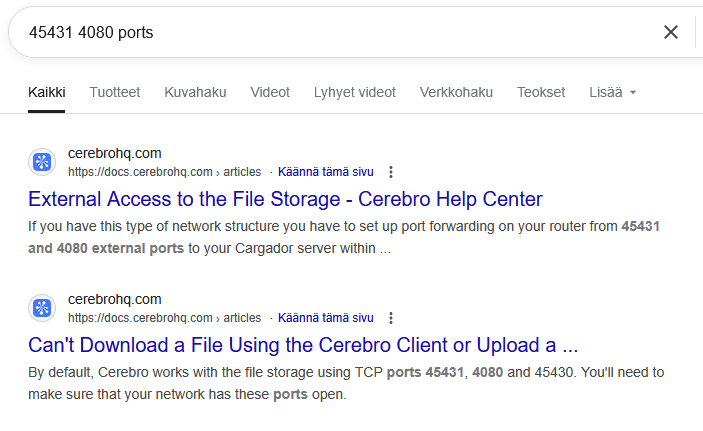Select the Kaikki tab
Image resolution: width=703 pixels, height=431 pixels.
[47, 92]
